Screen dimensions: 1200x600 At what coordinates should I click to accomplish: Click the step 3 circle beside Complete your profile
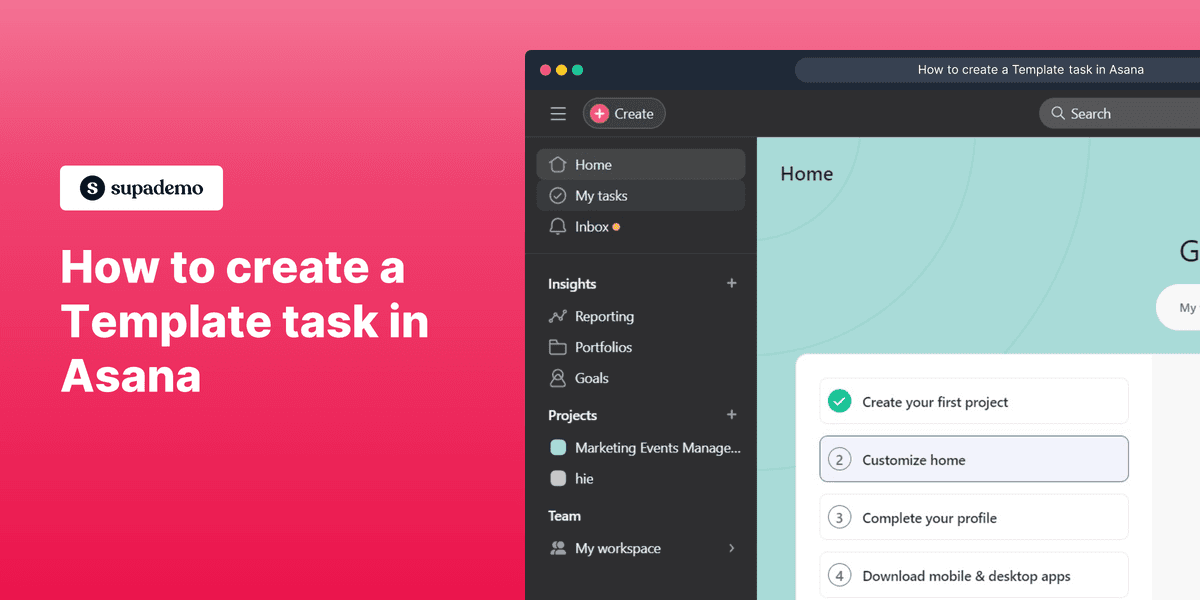point(839,517)
